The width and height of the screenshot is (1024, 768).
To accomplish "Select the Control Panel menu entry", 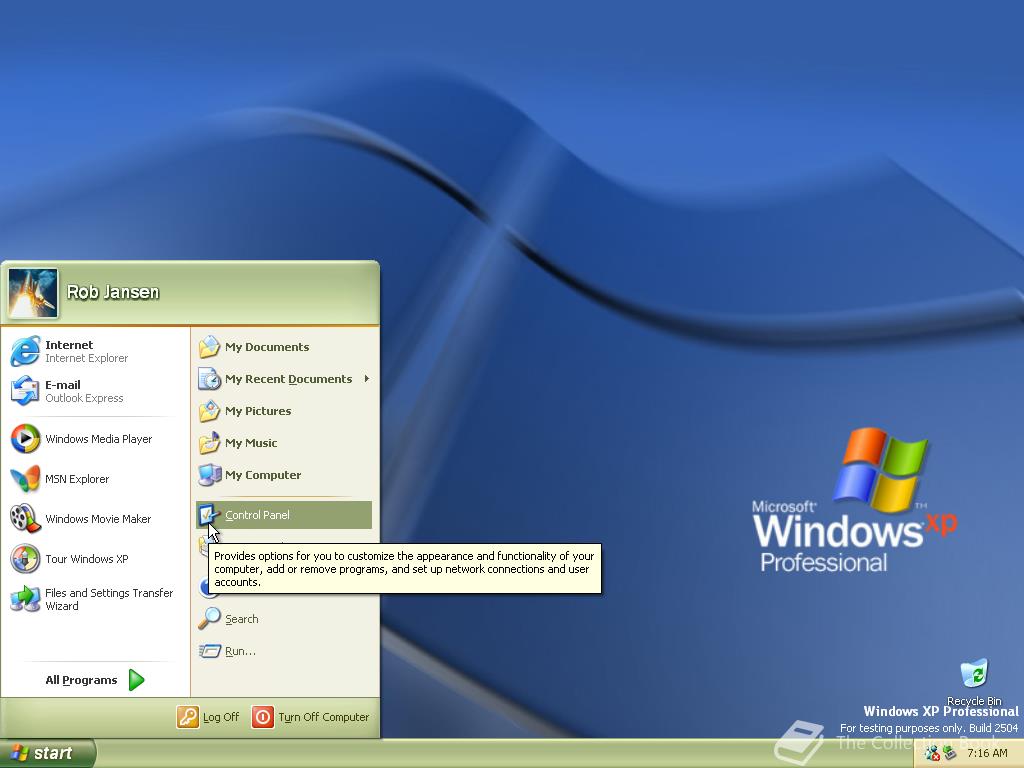I will (284, 515).
